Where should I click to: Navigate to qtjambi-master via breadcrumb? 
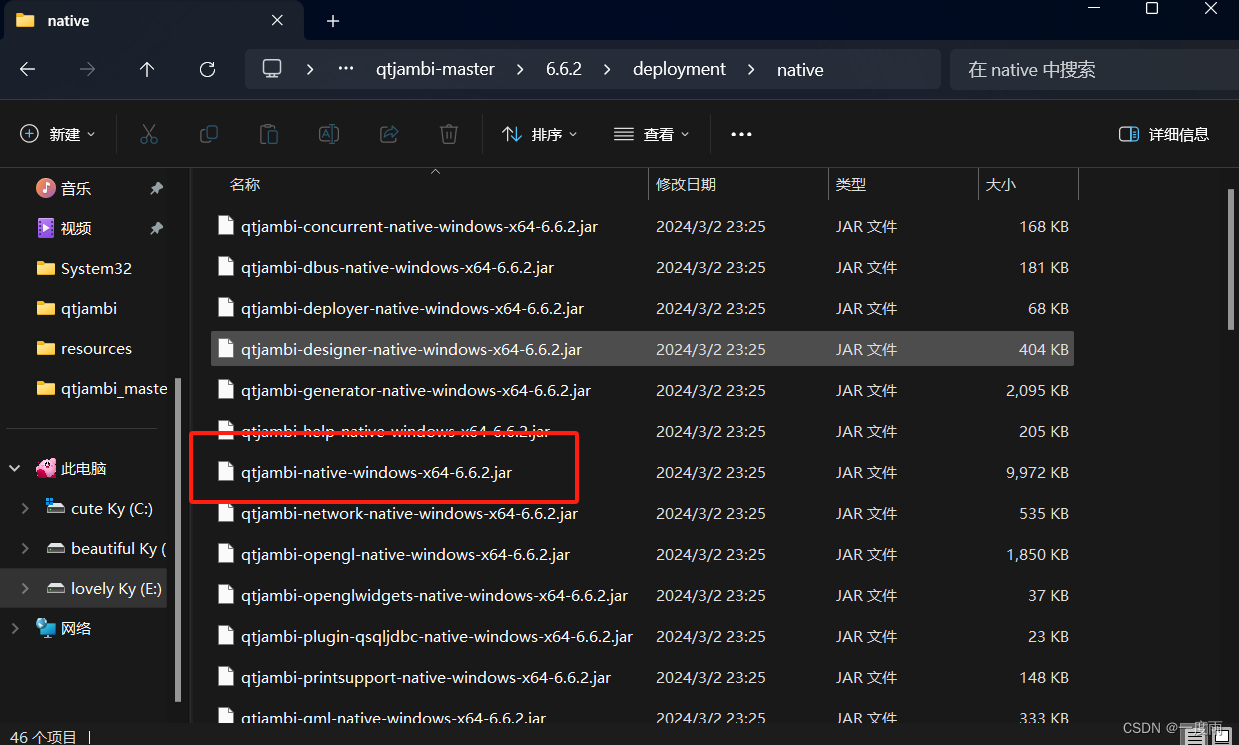(436, 69)
